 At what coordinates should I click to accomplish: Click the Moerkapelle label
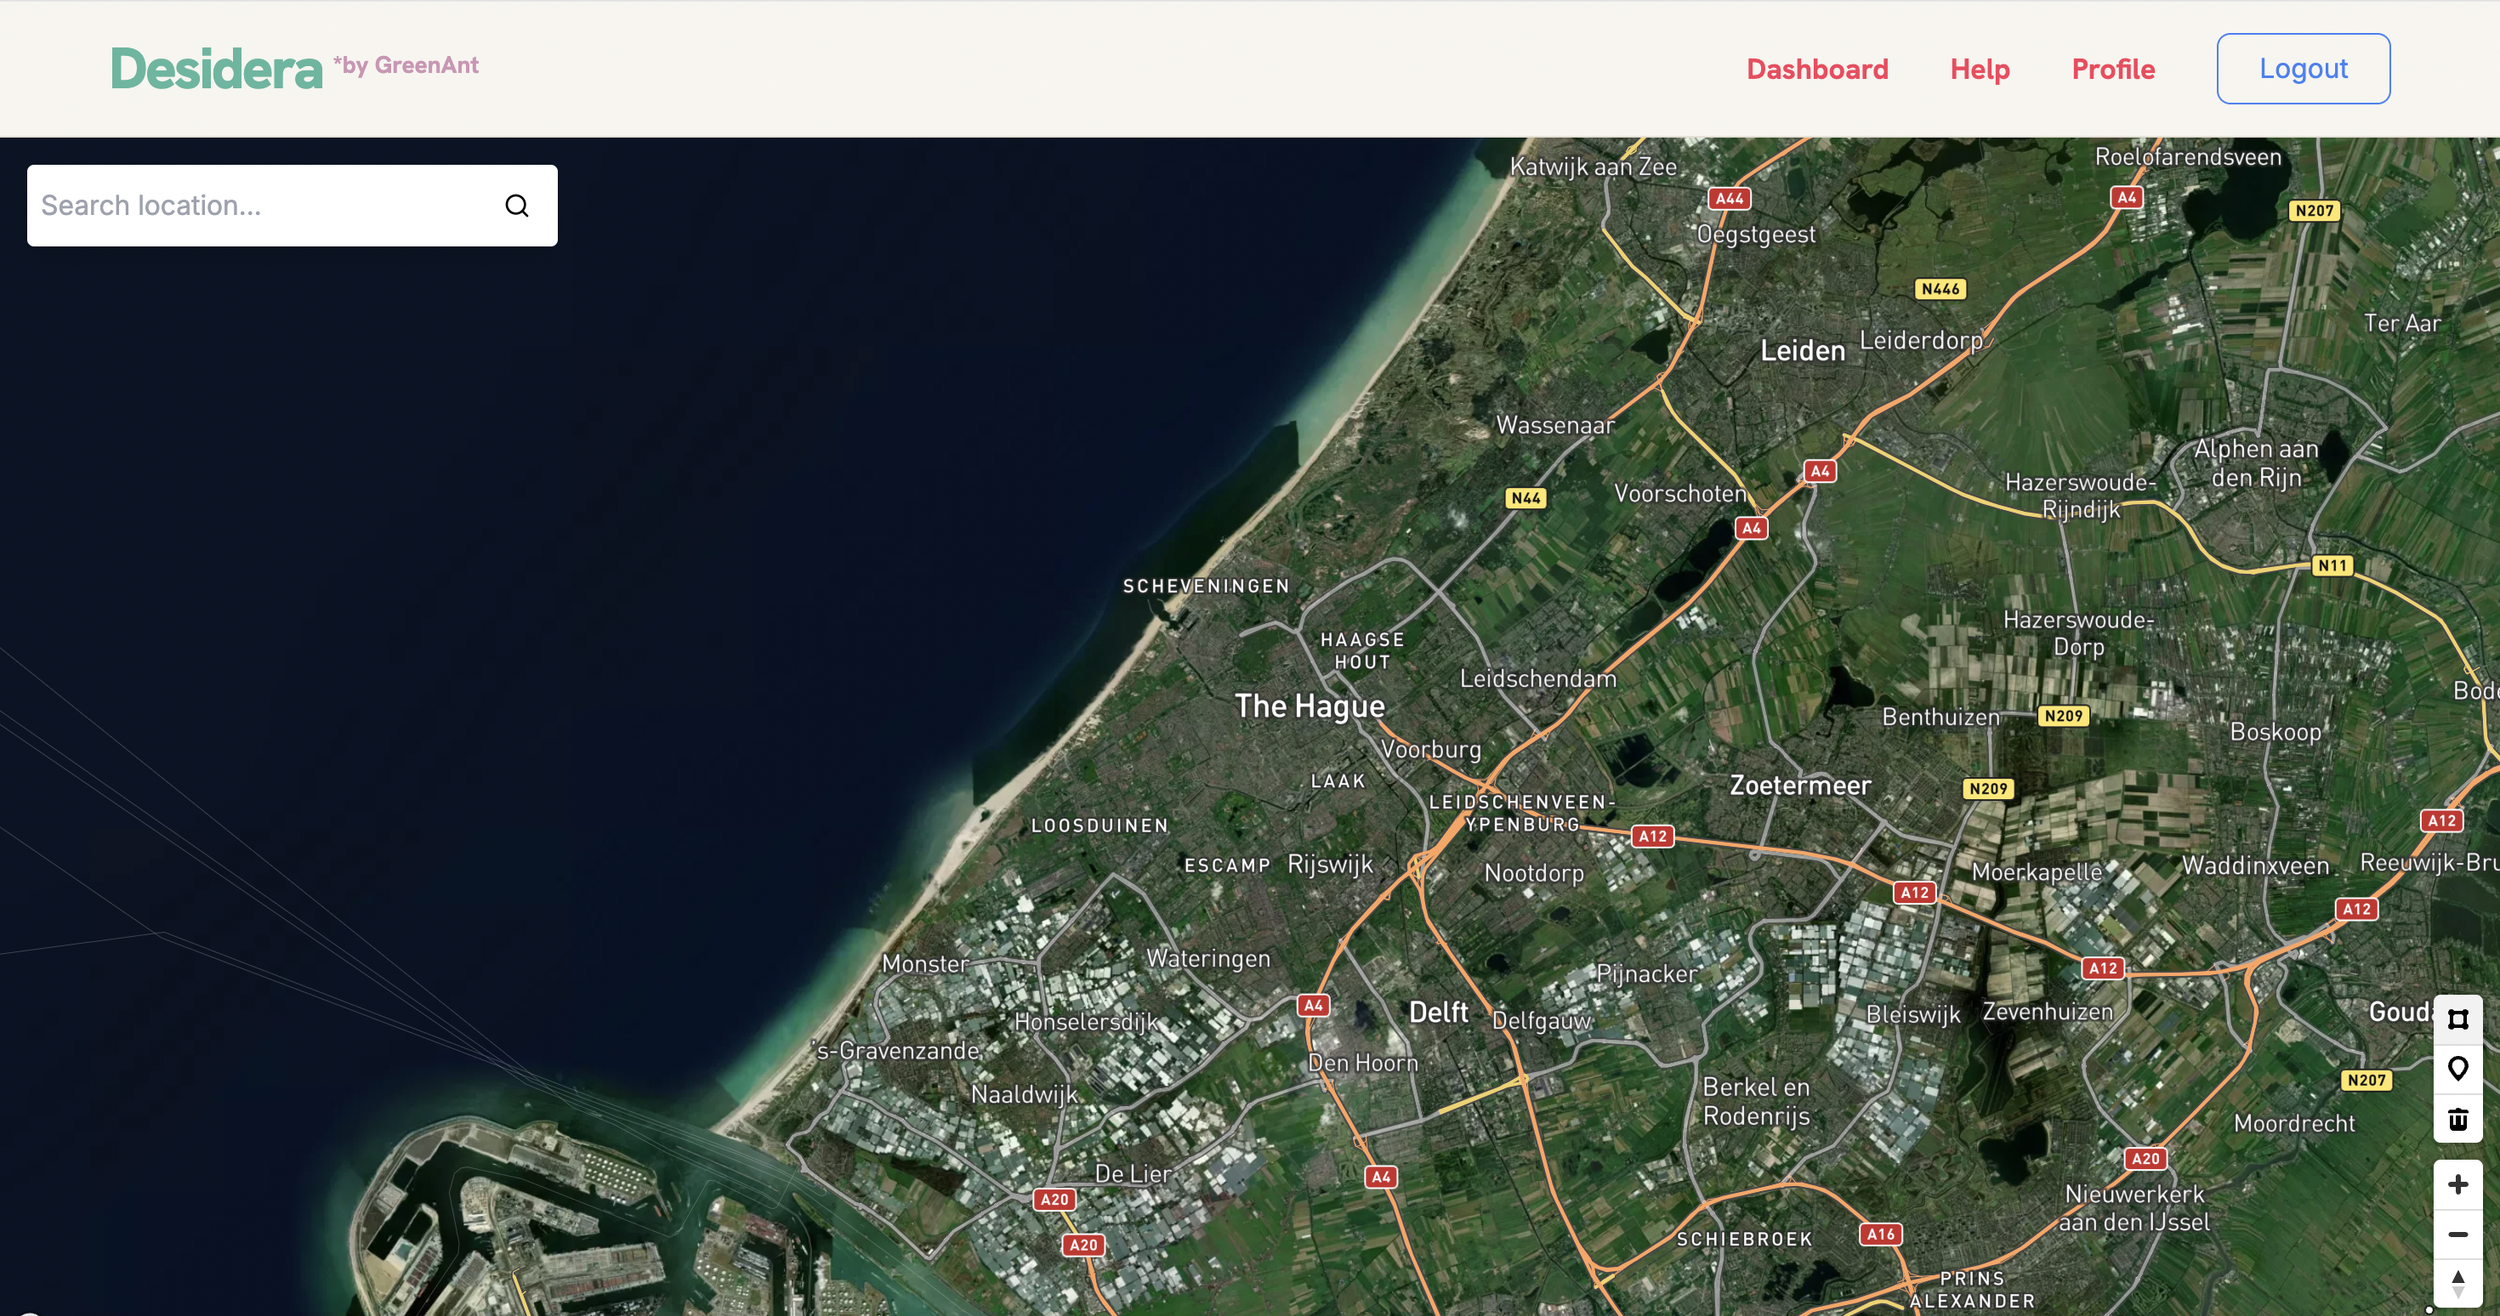tap(2037, 872)
